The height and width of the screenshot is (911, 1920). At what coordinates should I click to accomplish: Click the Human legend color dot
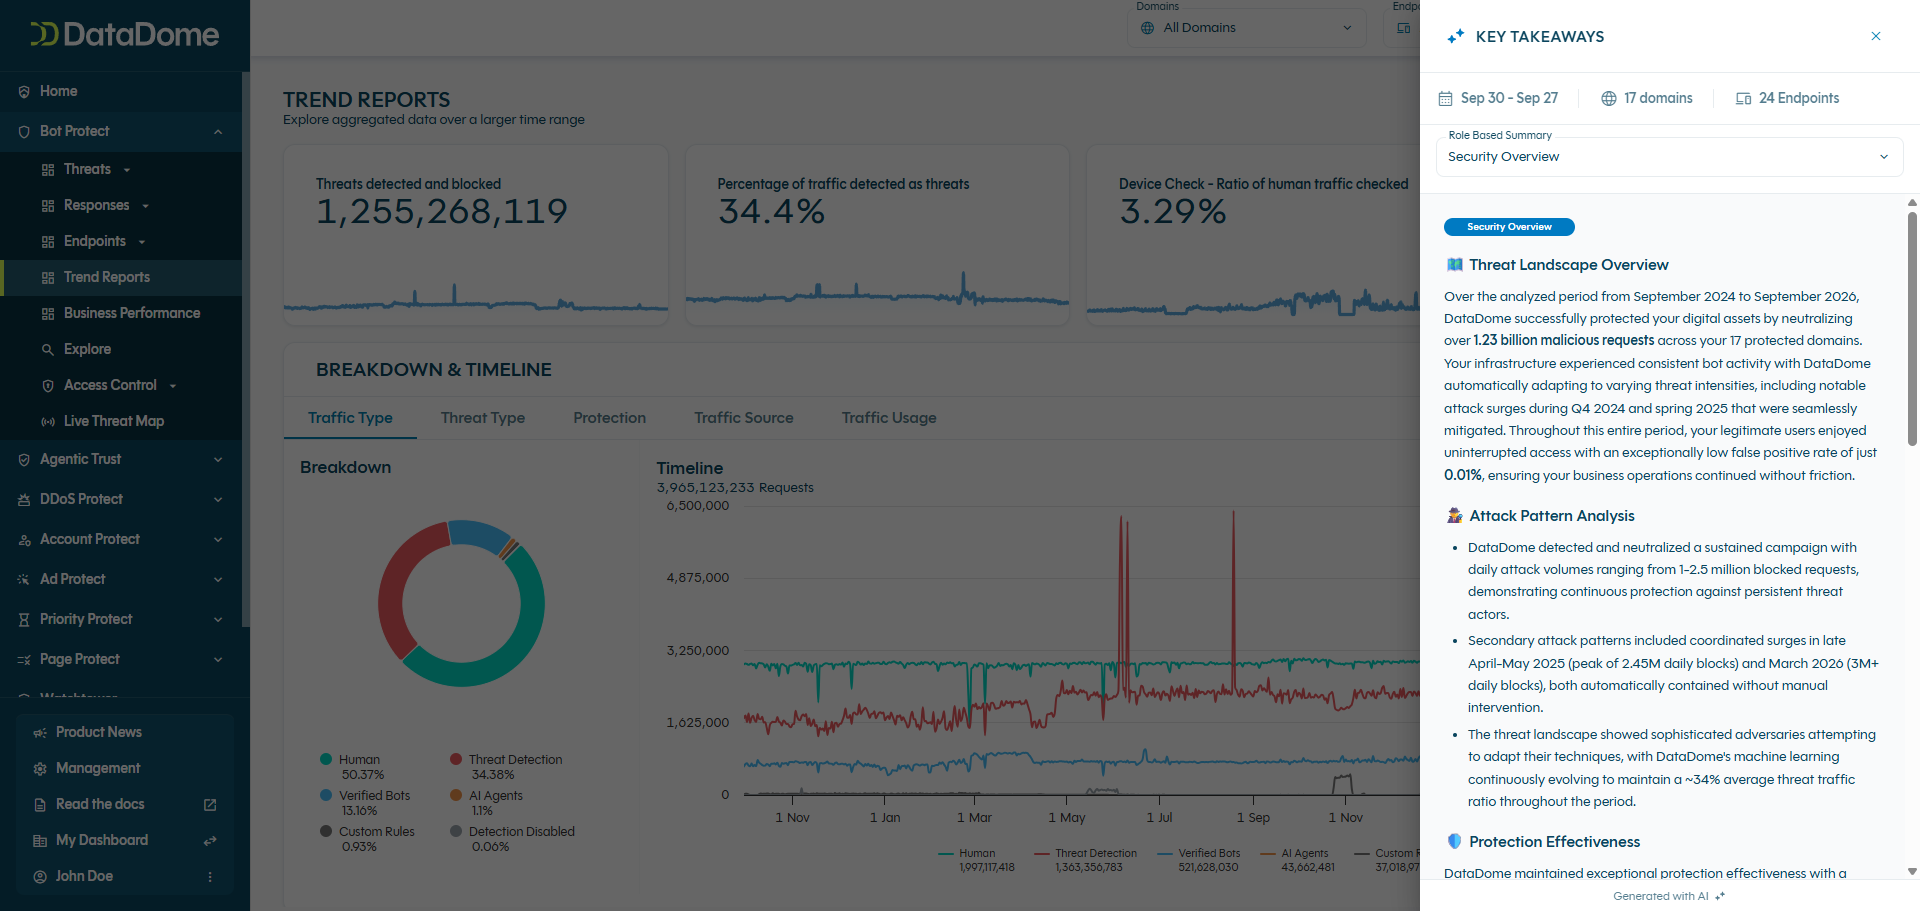pyautogui.click(x=326, y=759)
